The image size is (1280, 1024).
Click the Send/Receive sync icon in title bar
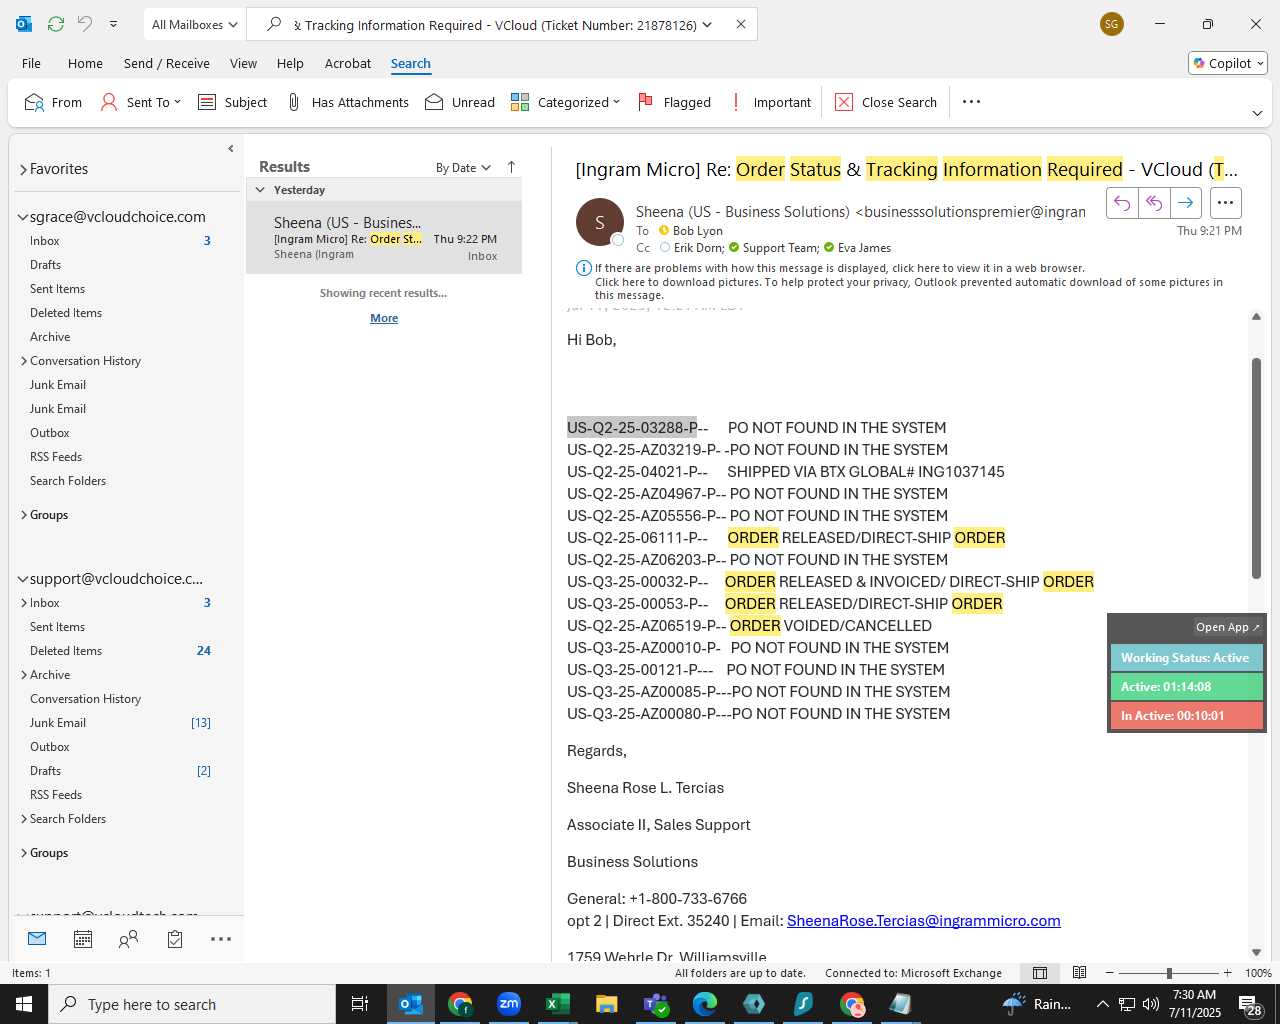56,24
